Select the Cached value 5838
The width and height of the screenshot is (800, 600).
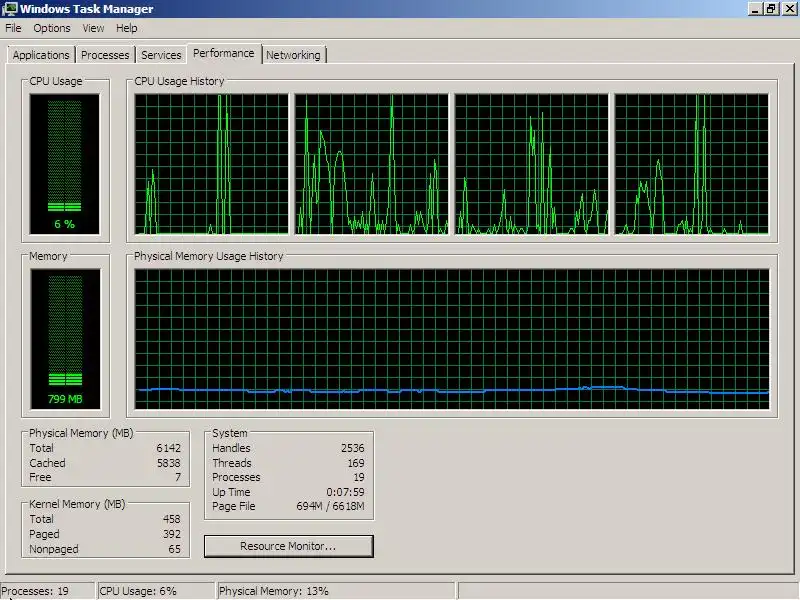pos(168,463)
